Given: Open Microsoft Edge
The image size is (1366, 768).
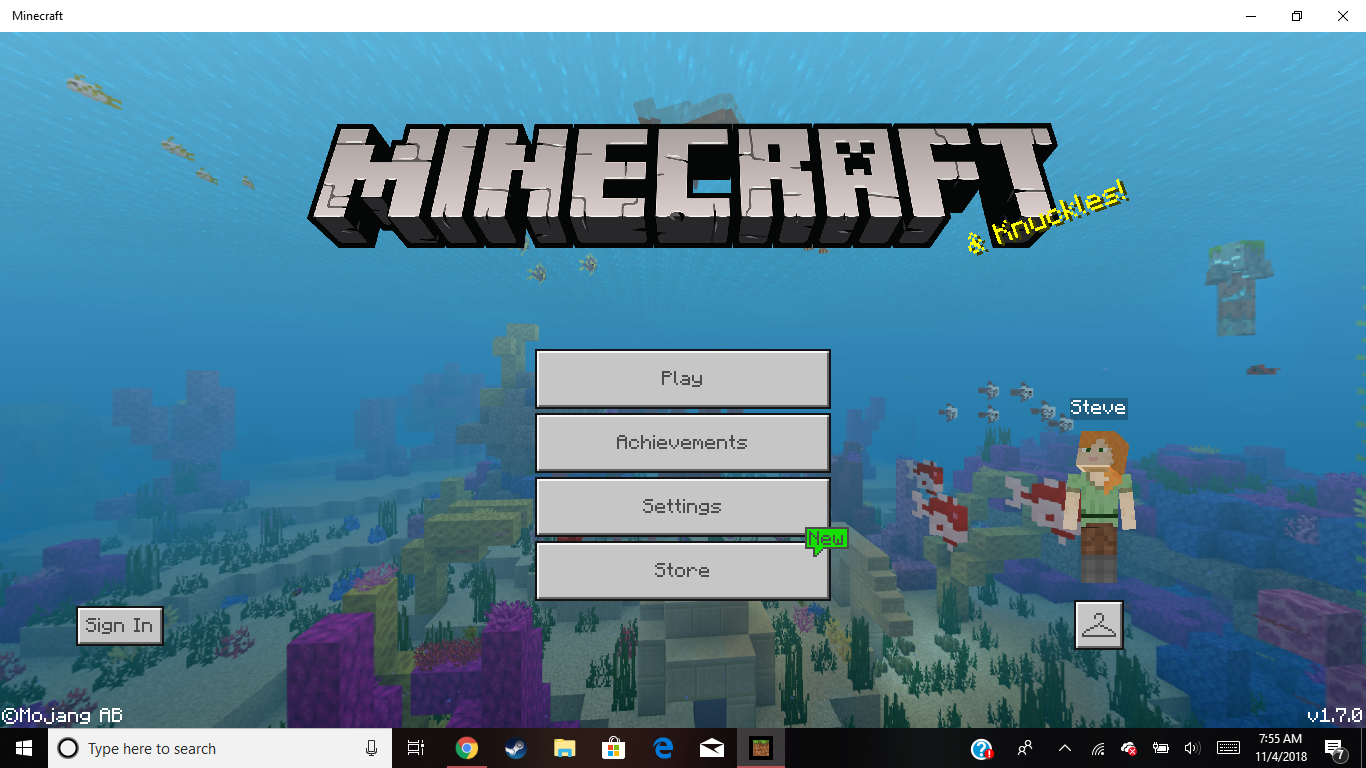Looking at the screenshot, I should (x=662, y=748).
